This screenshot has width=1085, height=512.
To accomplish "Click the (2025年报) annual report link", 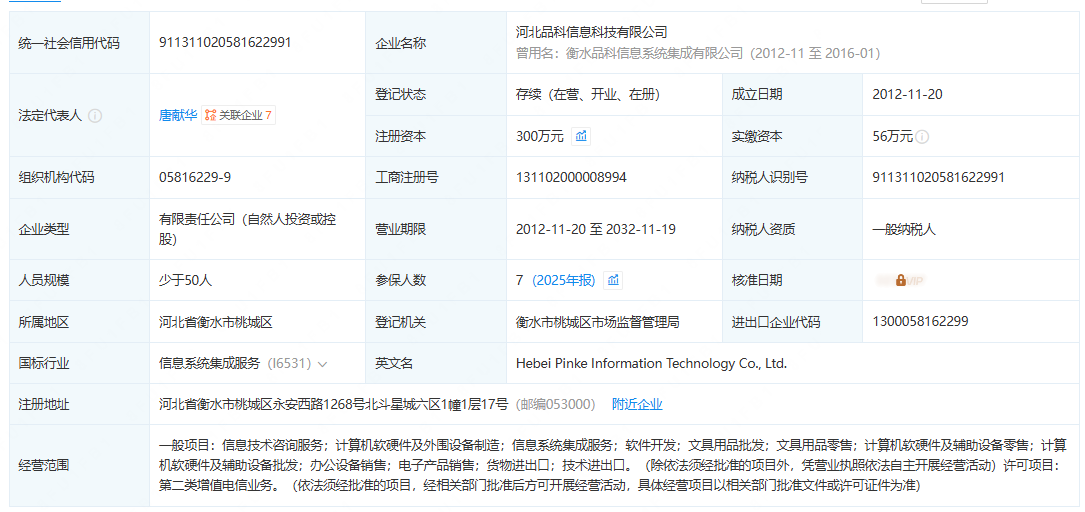I will coord(564,280).
